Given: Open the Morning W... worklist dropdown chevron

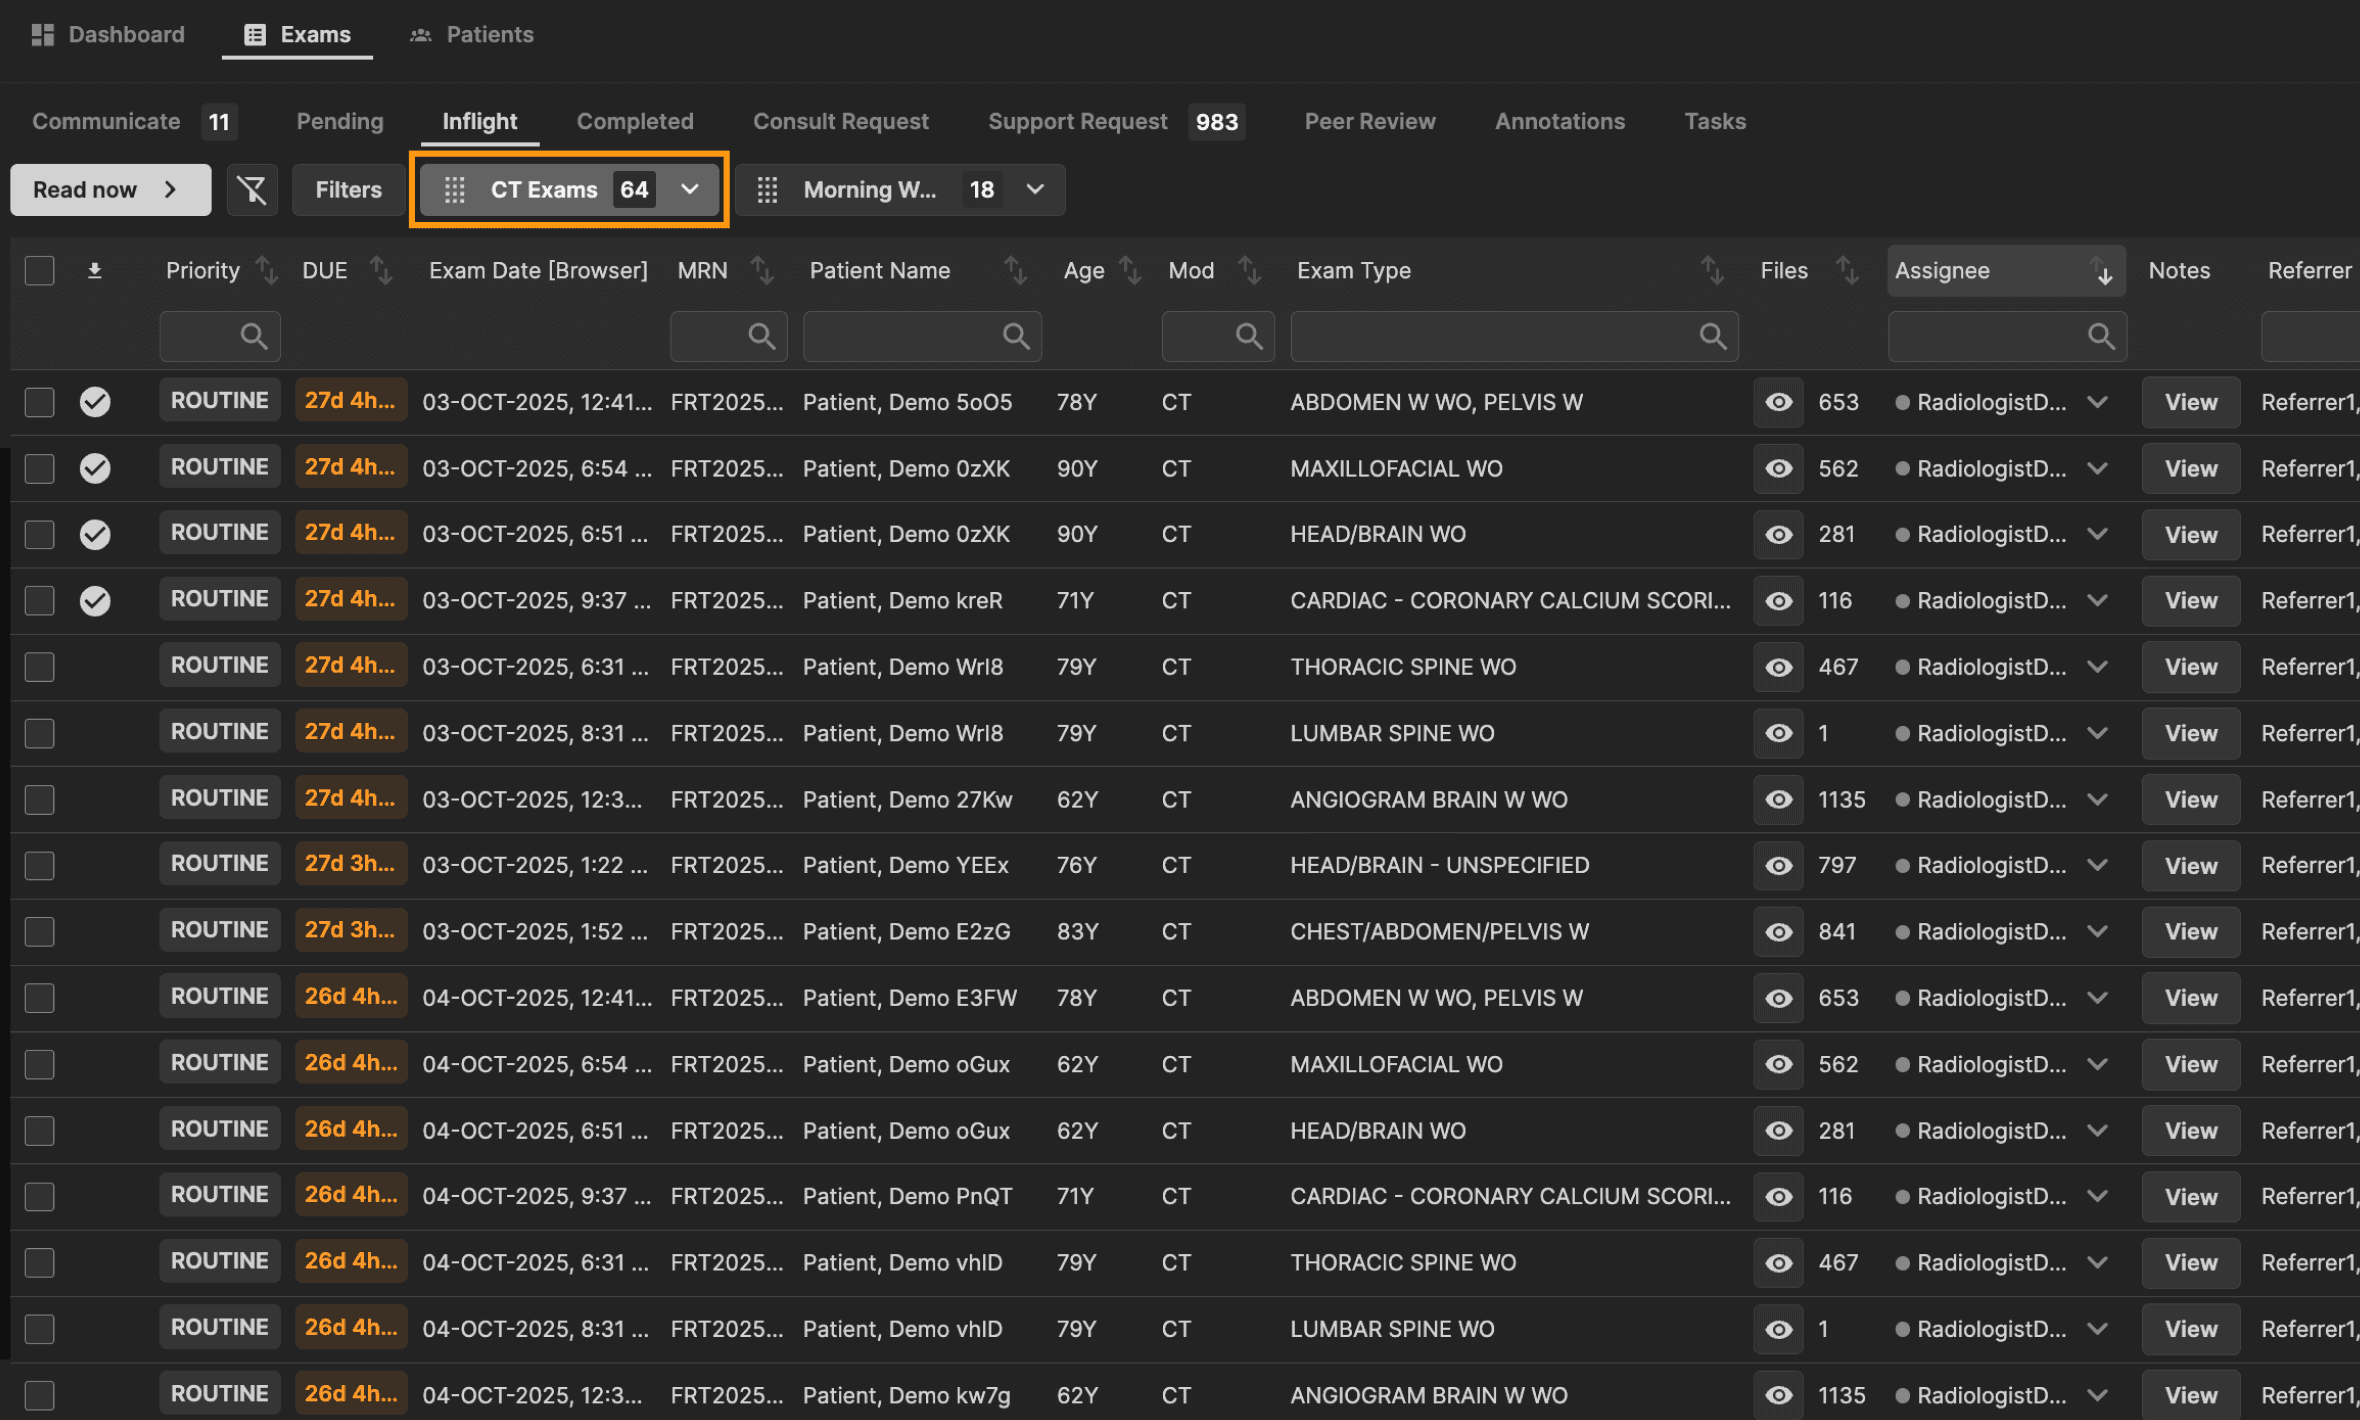Looking at the screenshot, I should [x=1035, y=189].
